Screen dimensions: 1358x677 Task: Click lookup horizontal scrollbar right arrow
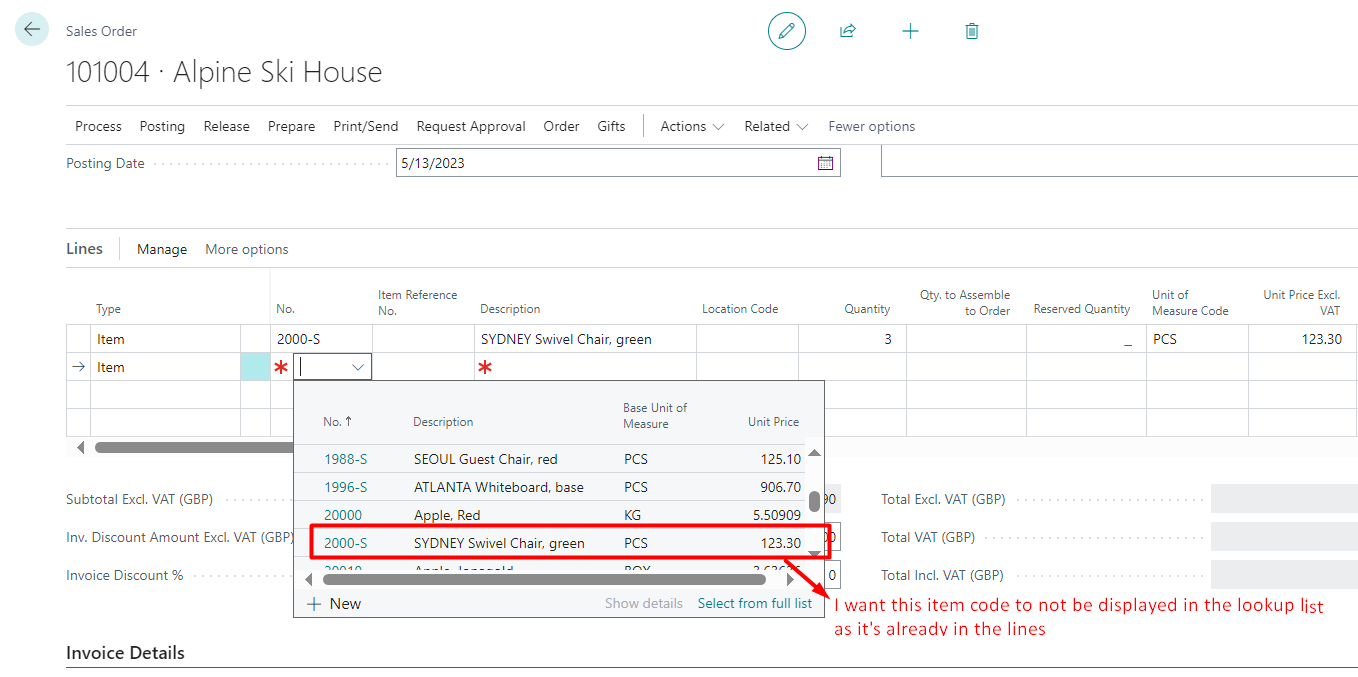click(791, 579)
